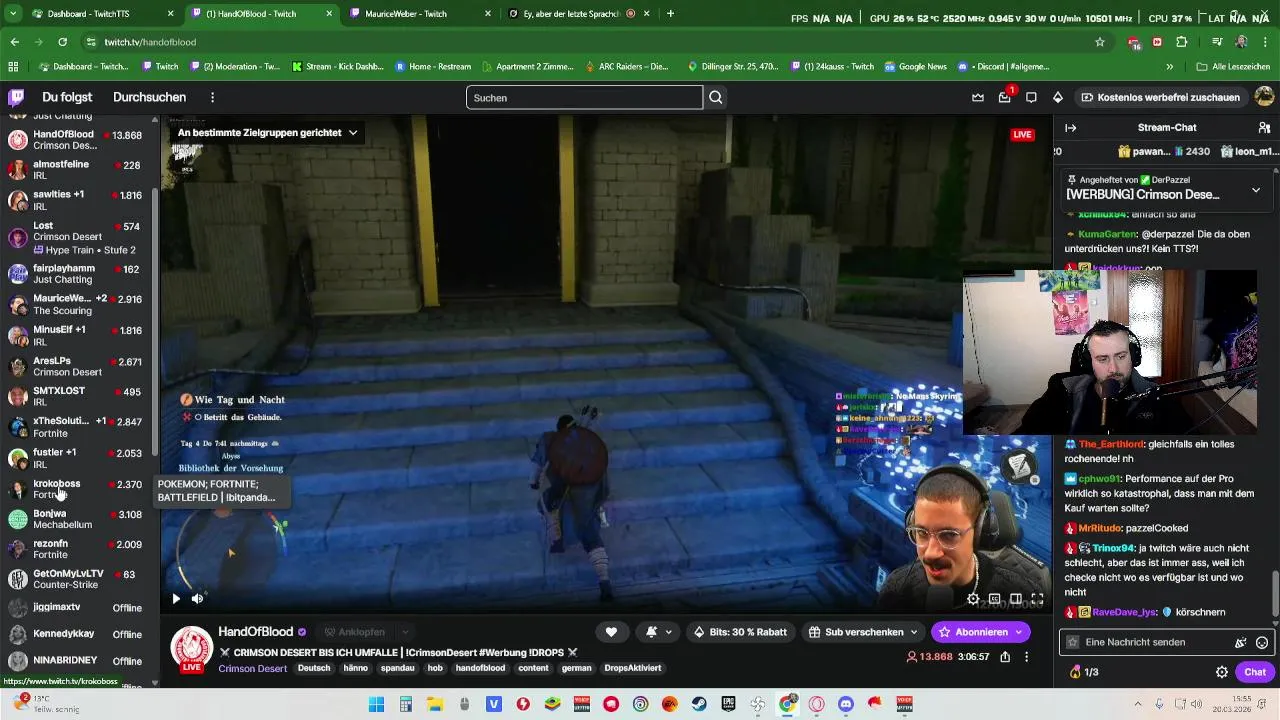Open the Epic Games taskbar icon
The width and height of the screenshot is (1280, 720).
coord(729,704)
